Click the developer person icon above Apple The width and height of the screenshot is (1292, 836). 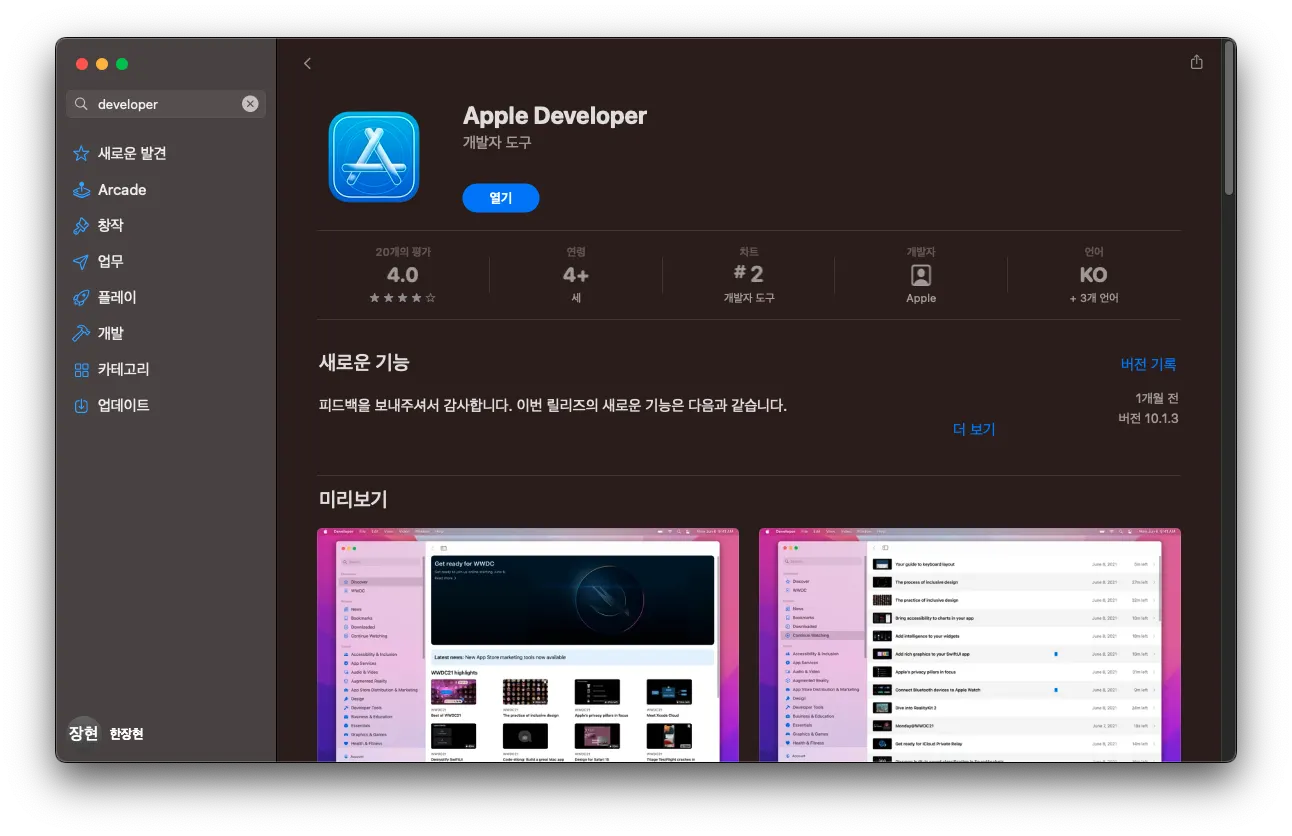pos(921,276)
